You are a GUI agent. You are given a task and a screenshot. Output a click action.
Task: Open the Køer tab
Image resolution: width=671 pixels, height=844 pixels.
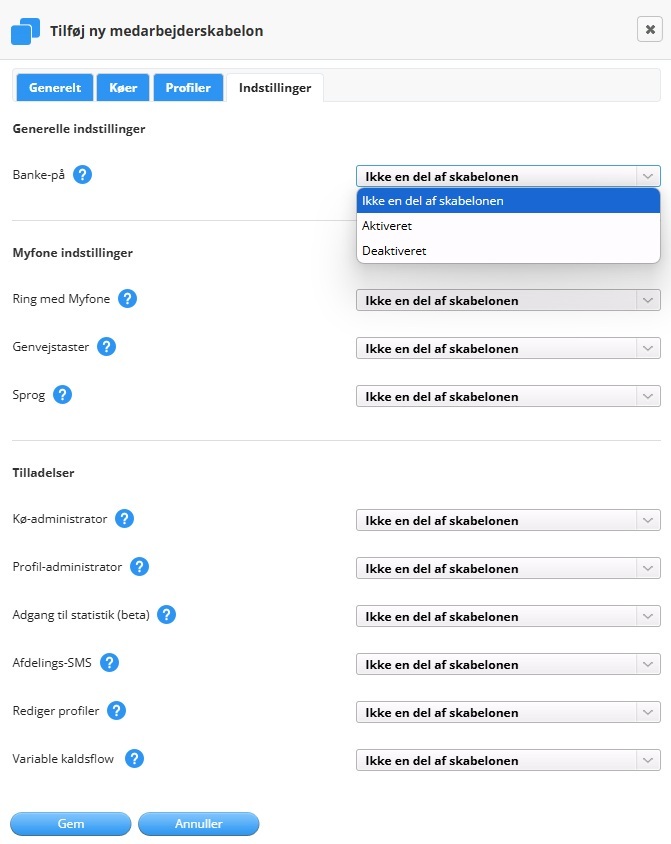[x=123, y=88]
